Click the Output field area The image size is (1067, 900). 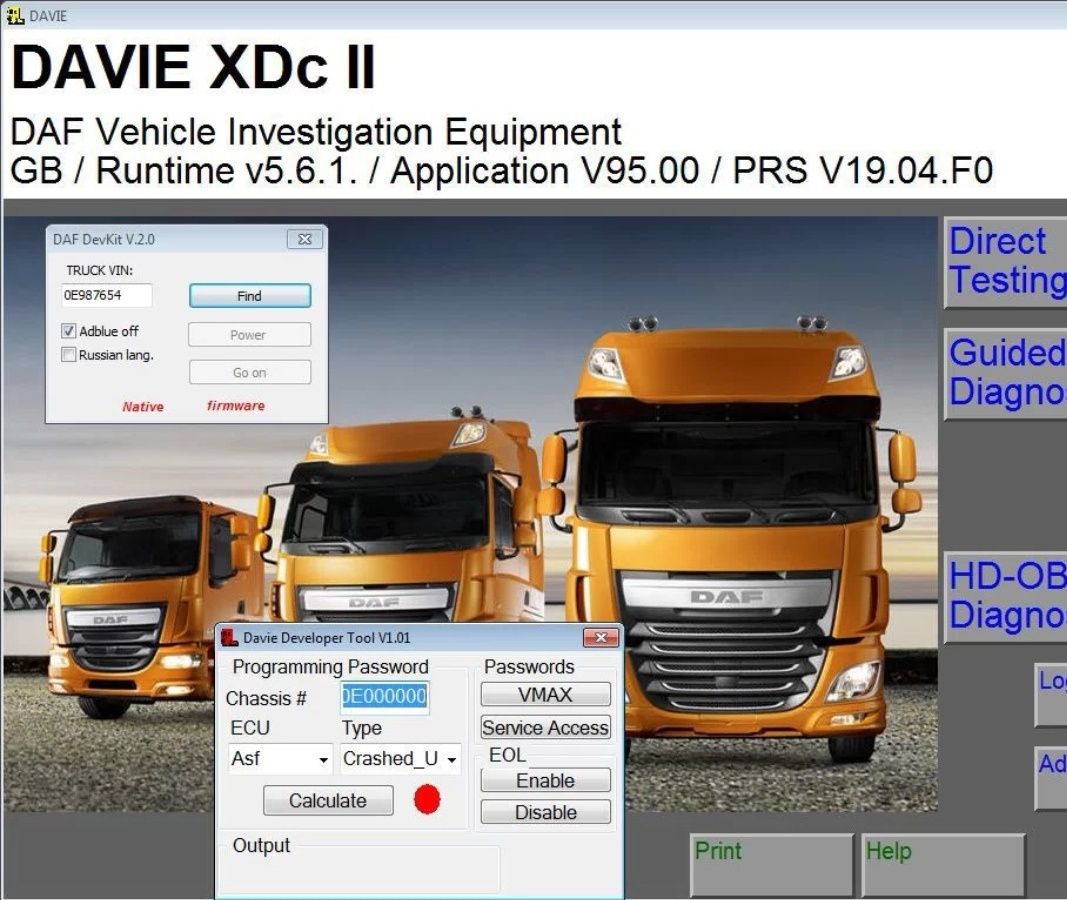(x=363, y=869)
